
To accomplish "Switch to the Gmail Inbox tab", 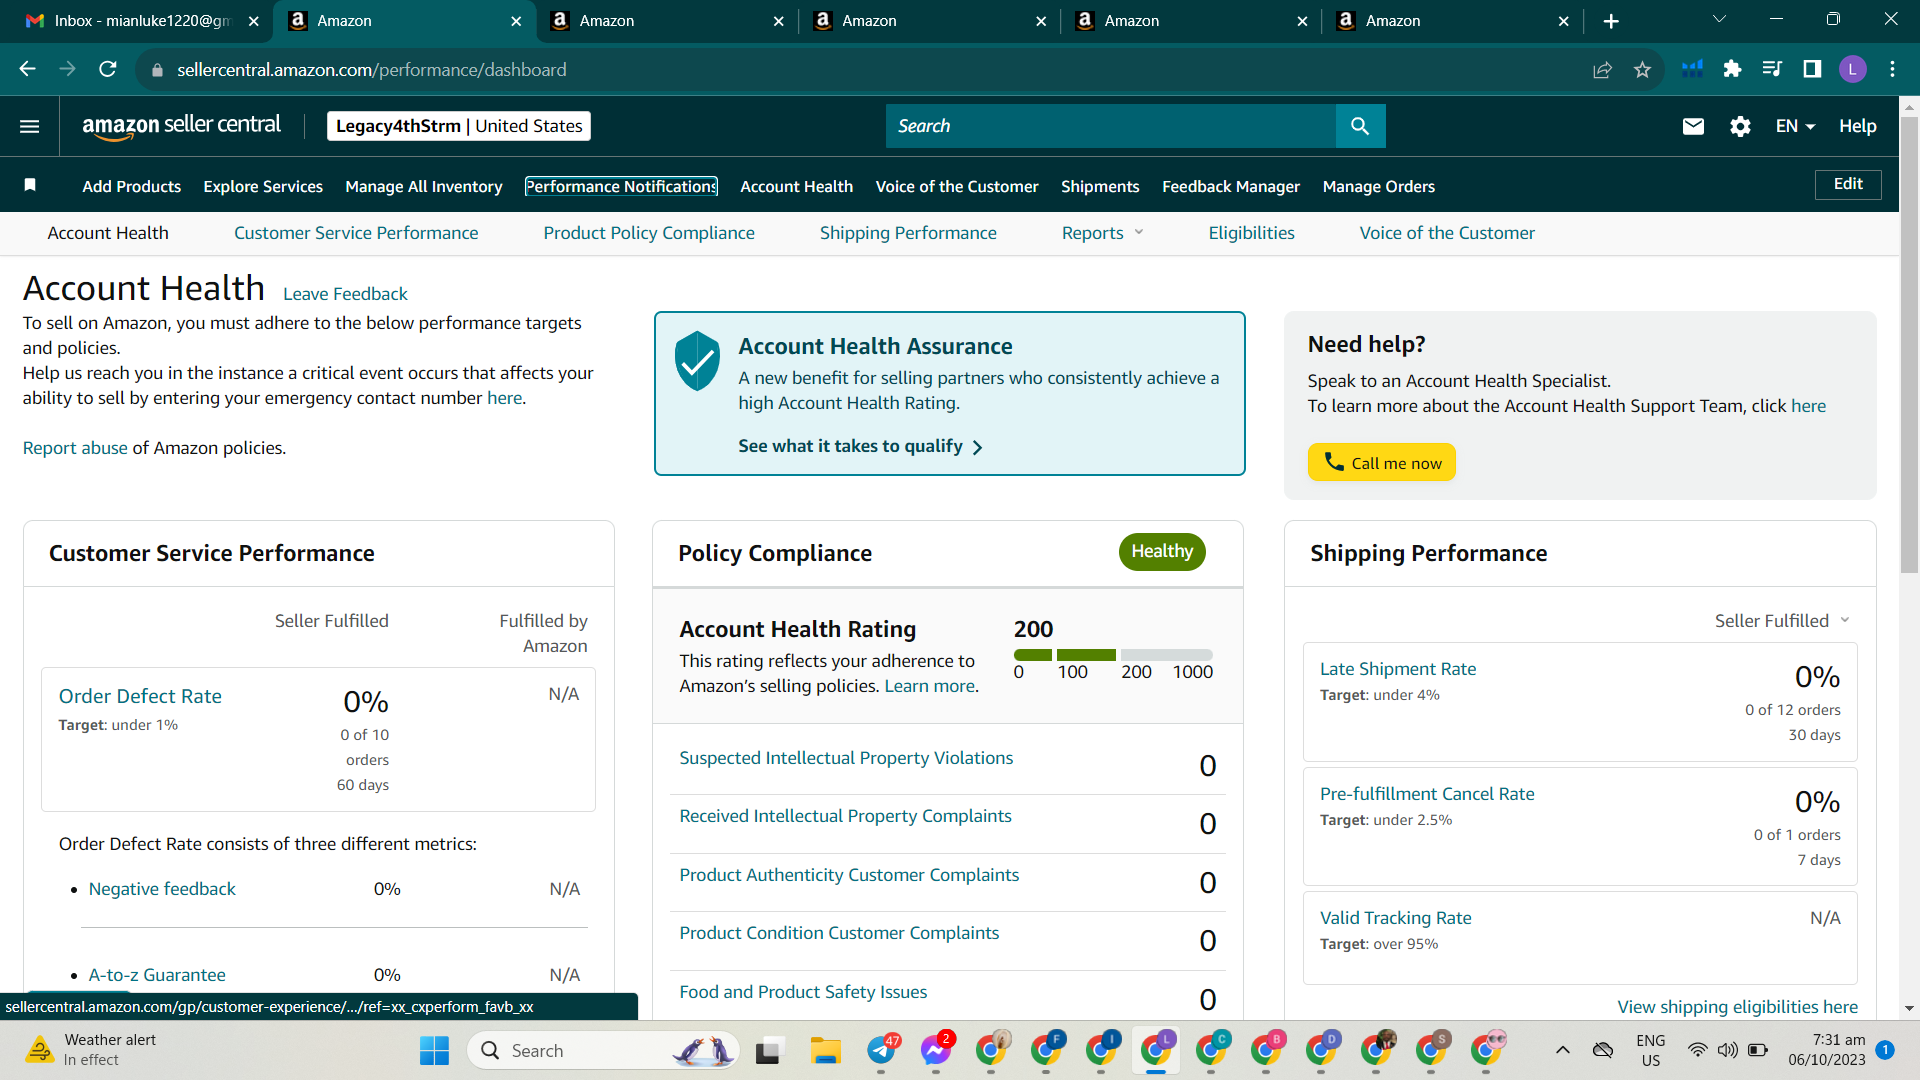I will 135,21.
